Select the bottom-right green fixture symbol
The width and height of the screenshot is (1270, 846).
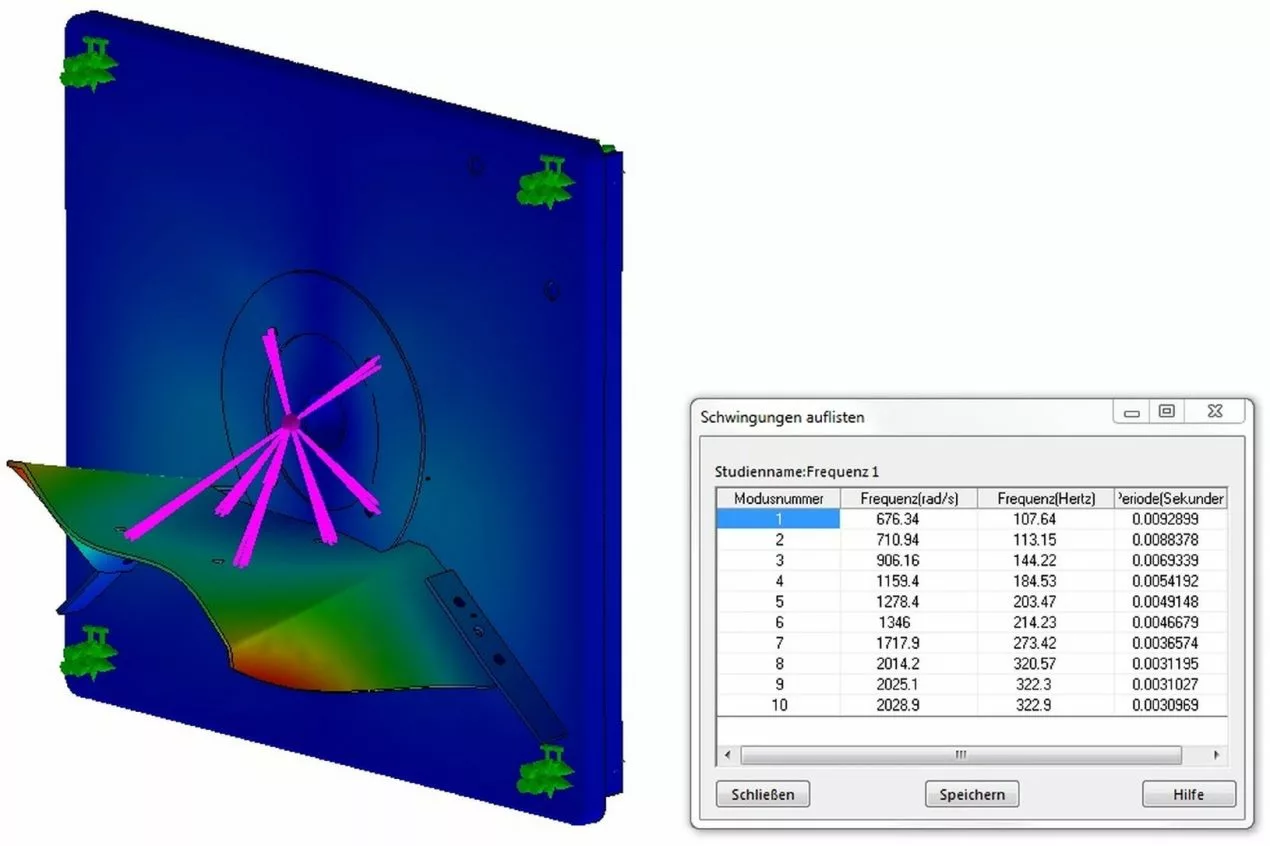pyautogui.click(x=546, y=771)
